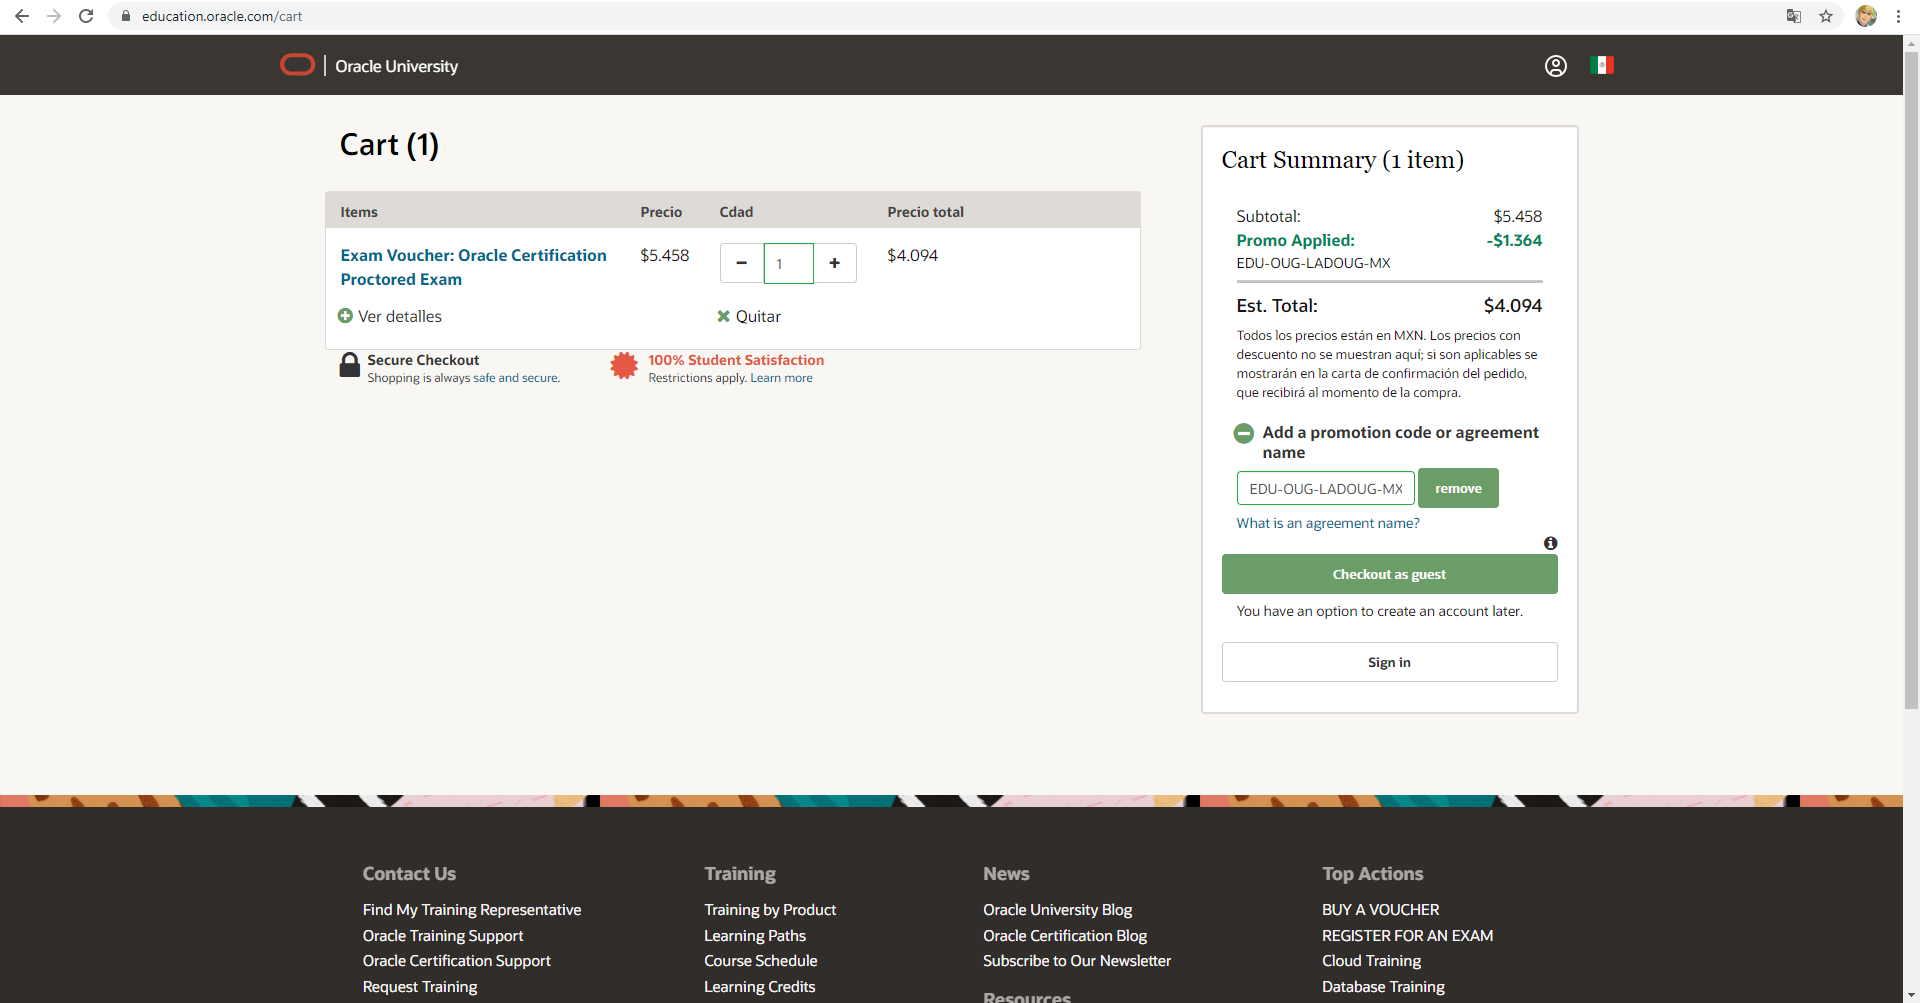Click REGISTER FOR AN EXAM link
Screen dimensions: 1920x1003
click(1408, 936)
